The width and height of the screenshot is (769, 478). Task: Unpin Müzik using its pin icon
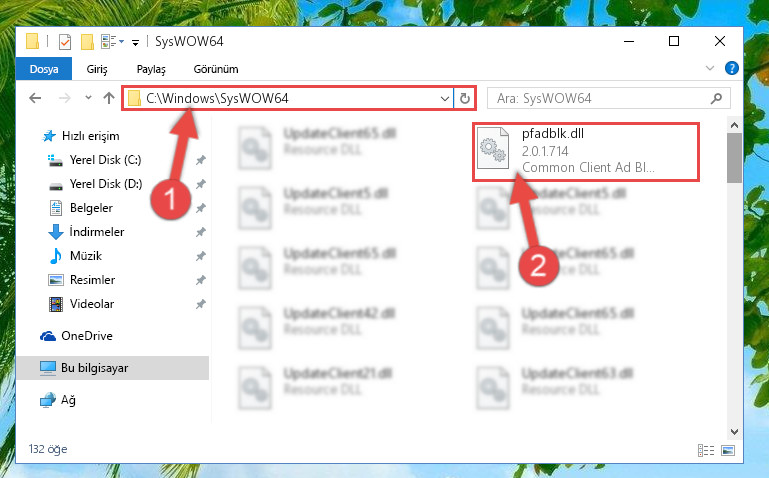(201, 256)
